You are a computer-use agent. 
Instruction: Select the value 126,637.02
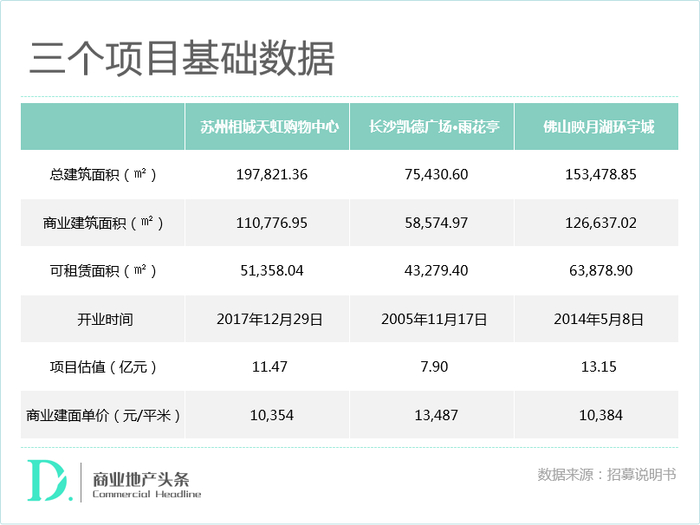[x=600, y=223]
